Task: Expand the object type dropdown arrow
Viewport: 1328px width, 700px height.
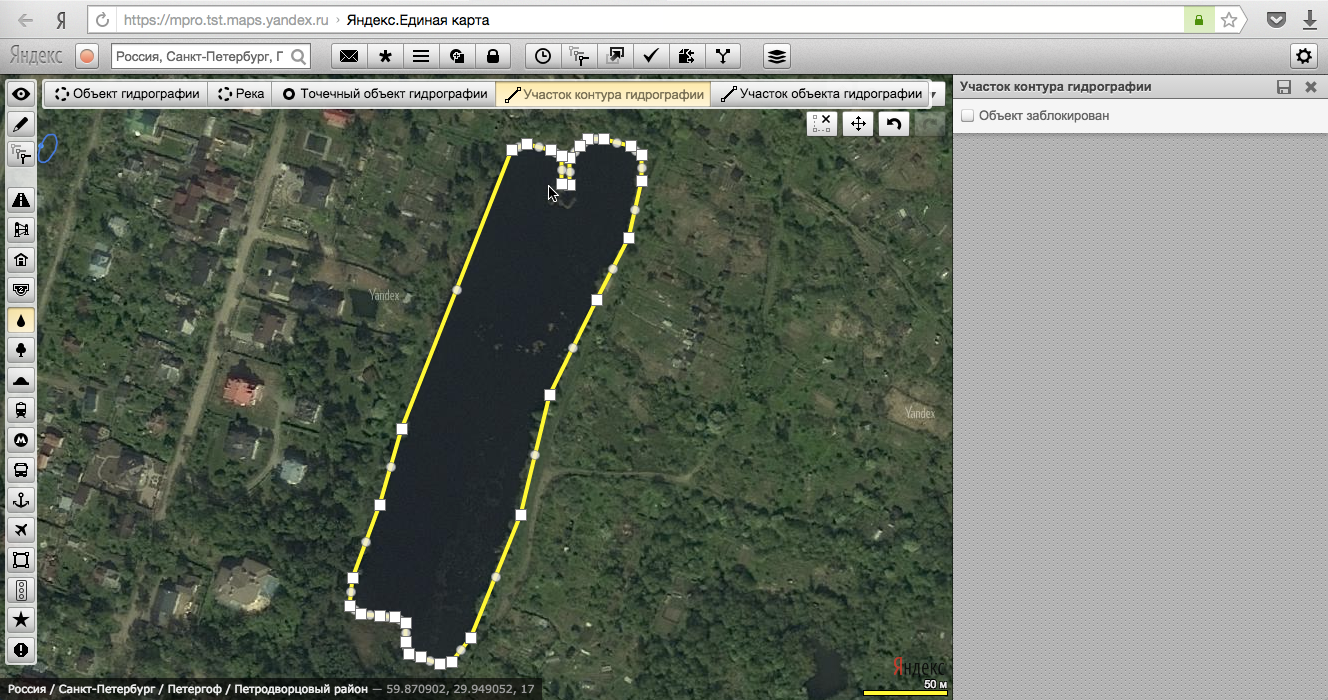Action: 936,94
